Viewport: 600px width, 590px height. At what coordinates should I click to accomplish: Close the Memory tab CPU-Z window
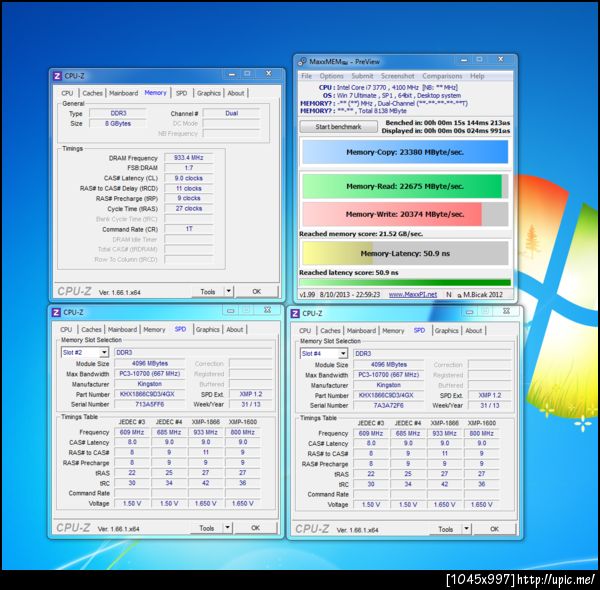click(x=269, y=73)
